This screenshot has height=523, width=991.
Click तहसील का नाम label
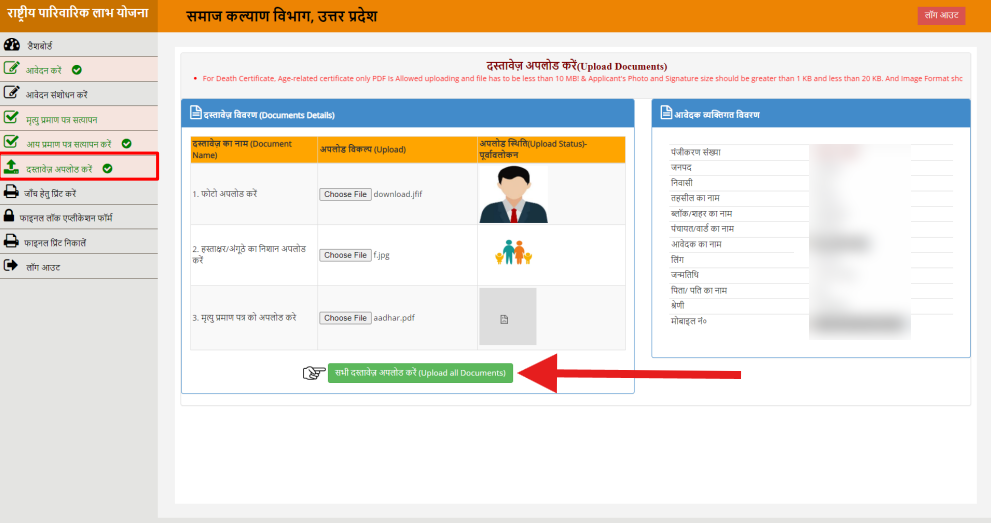pos(695,198)
